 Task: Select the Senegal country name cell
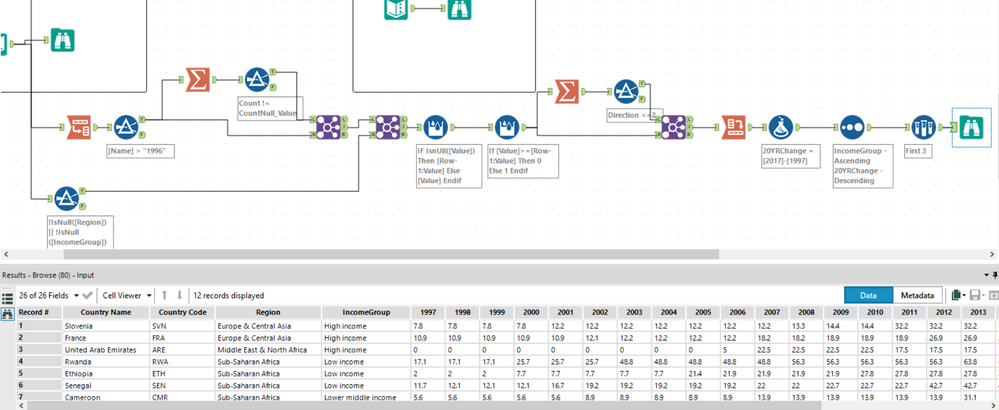[106, 385]
